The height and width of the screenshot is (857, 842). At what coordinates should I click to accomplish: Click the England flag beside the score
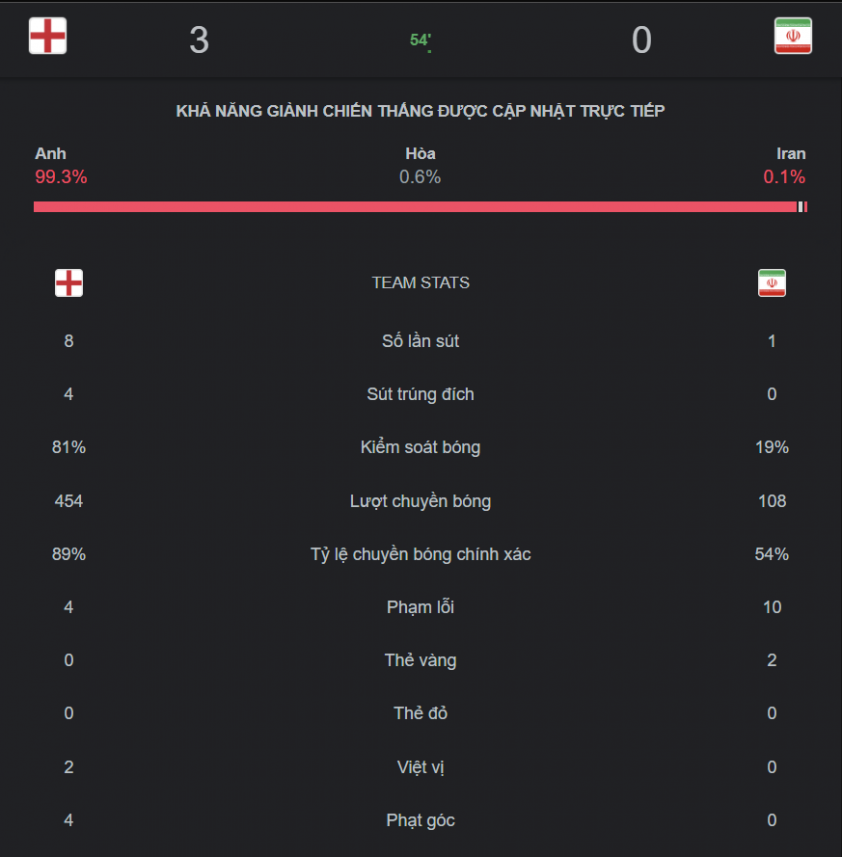pyautogui.click(x=48, y=36)
